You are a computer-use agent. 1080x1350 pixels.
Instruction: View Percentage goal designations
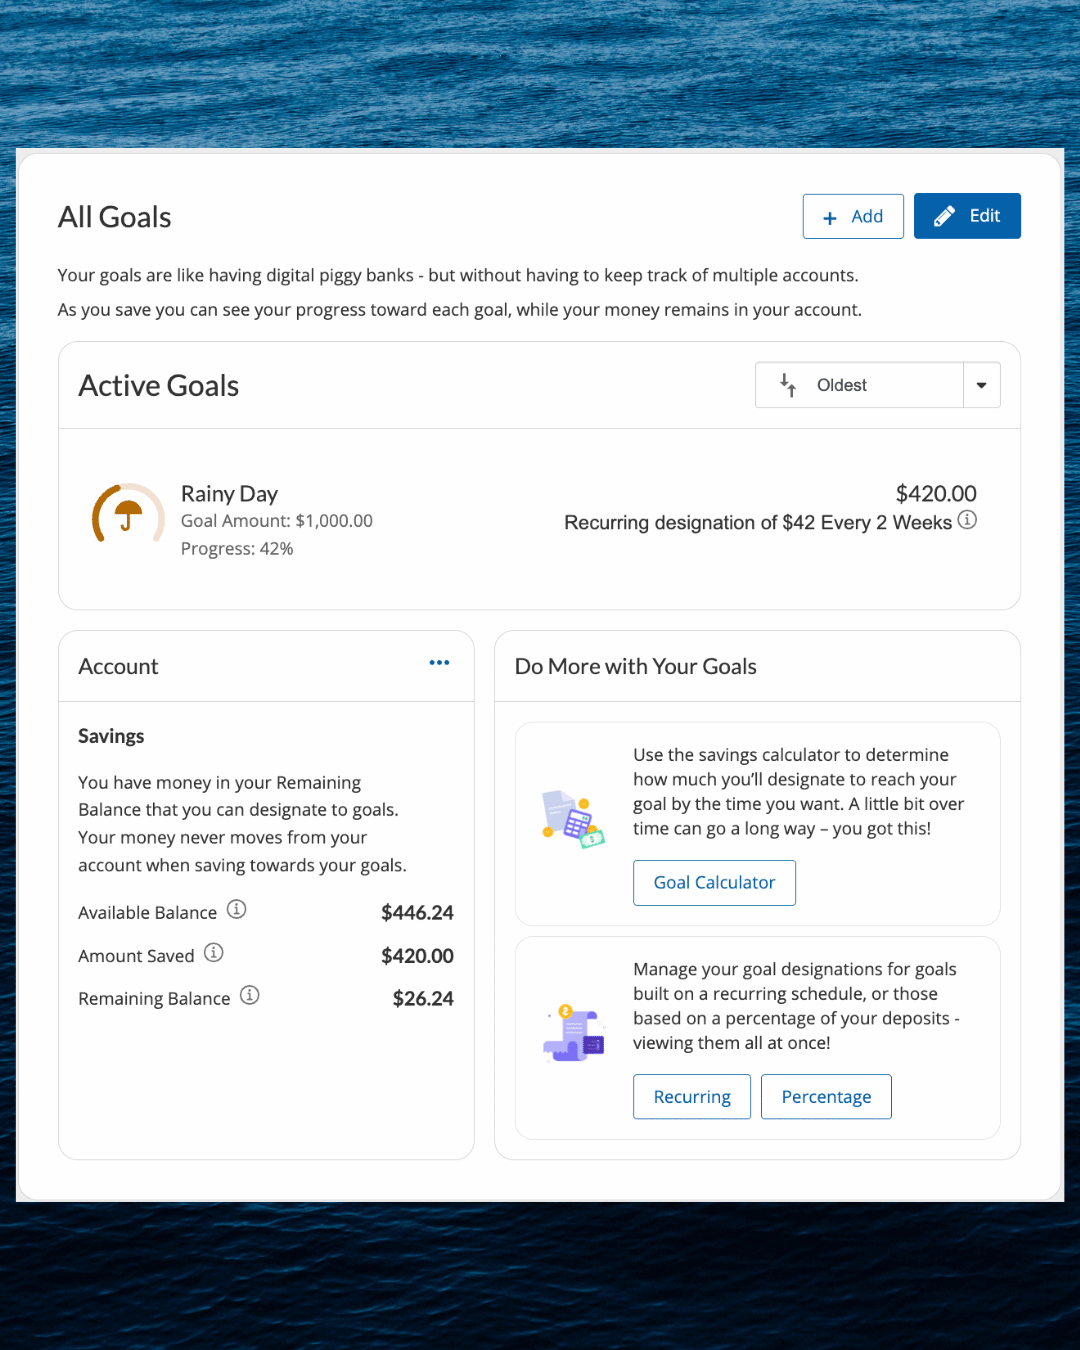coord(826,1097)
